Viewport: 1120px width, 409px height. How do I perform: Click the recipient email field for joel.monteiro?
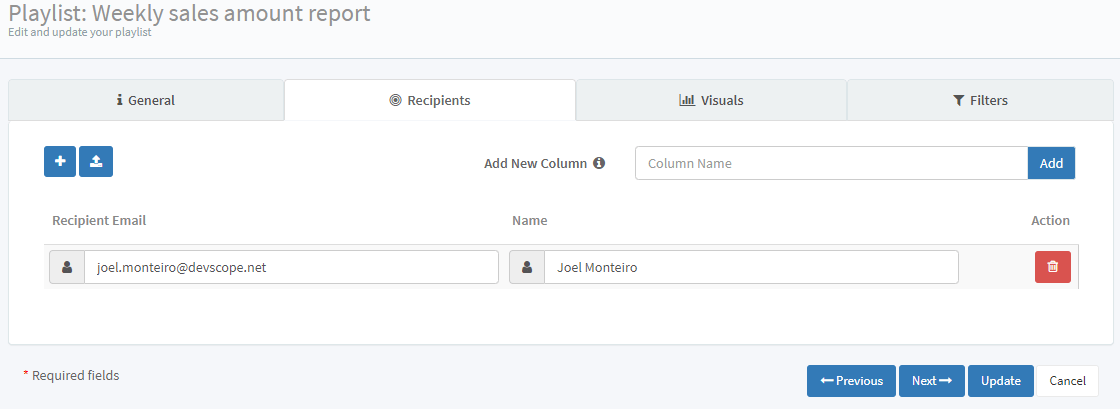291,267
